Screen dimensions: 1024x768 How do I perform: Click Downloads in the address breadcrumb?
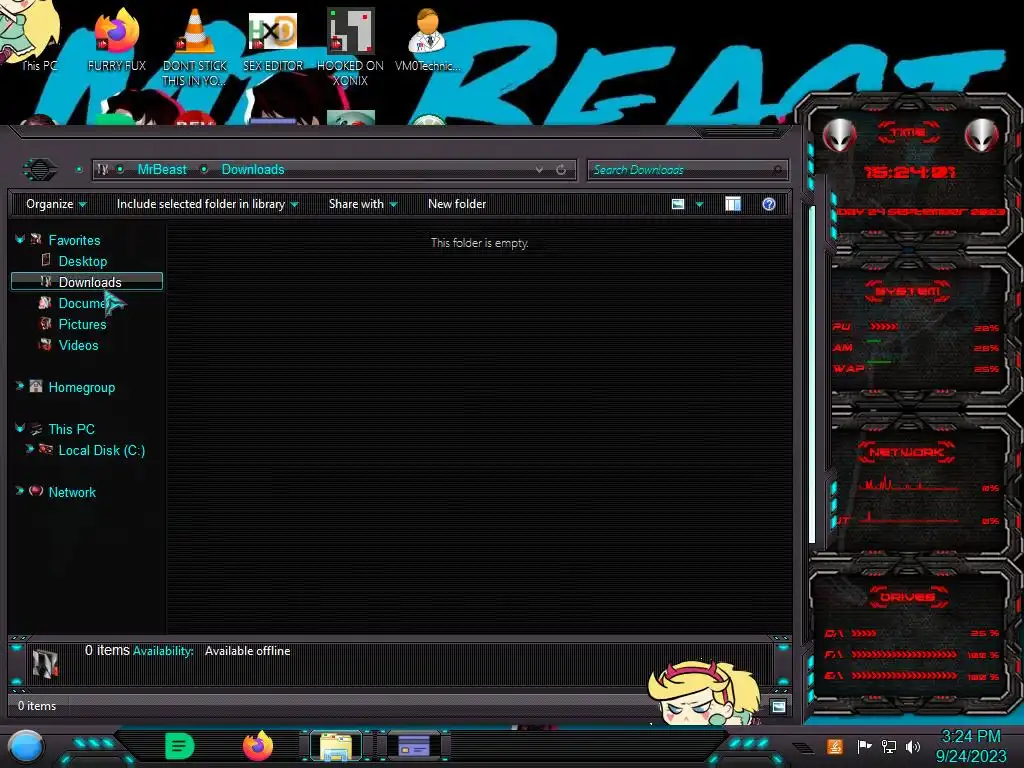tap(253, 170)
